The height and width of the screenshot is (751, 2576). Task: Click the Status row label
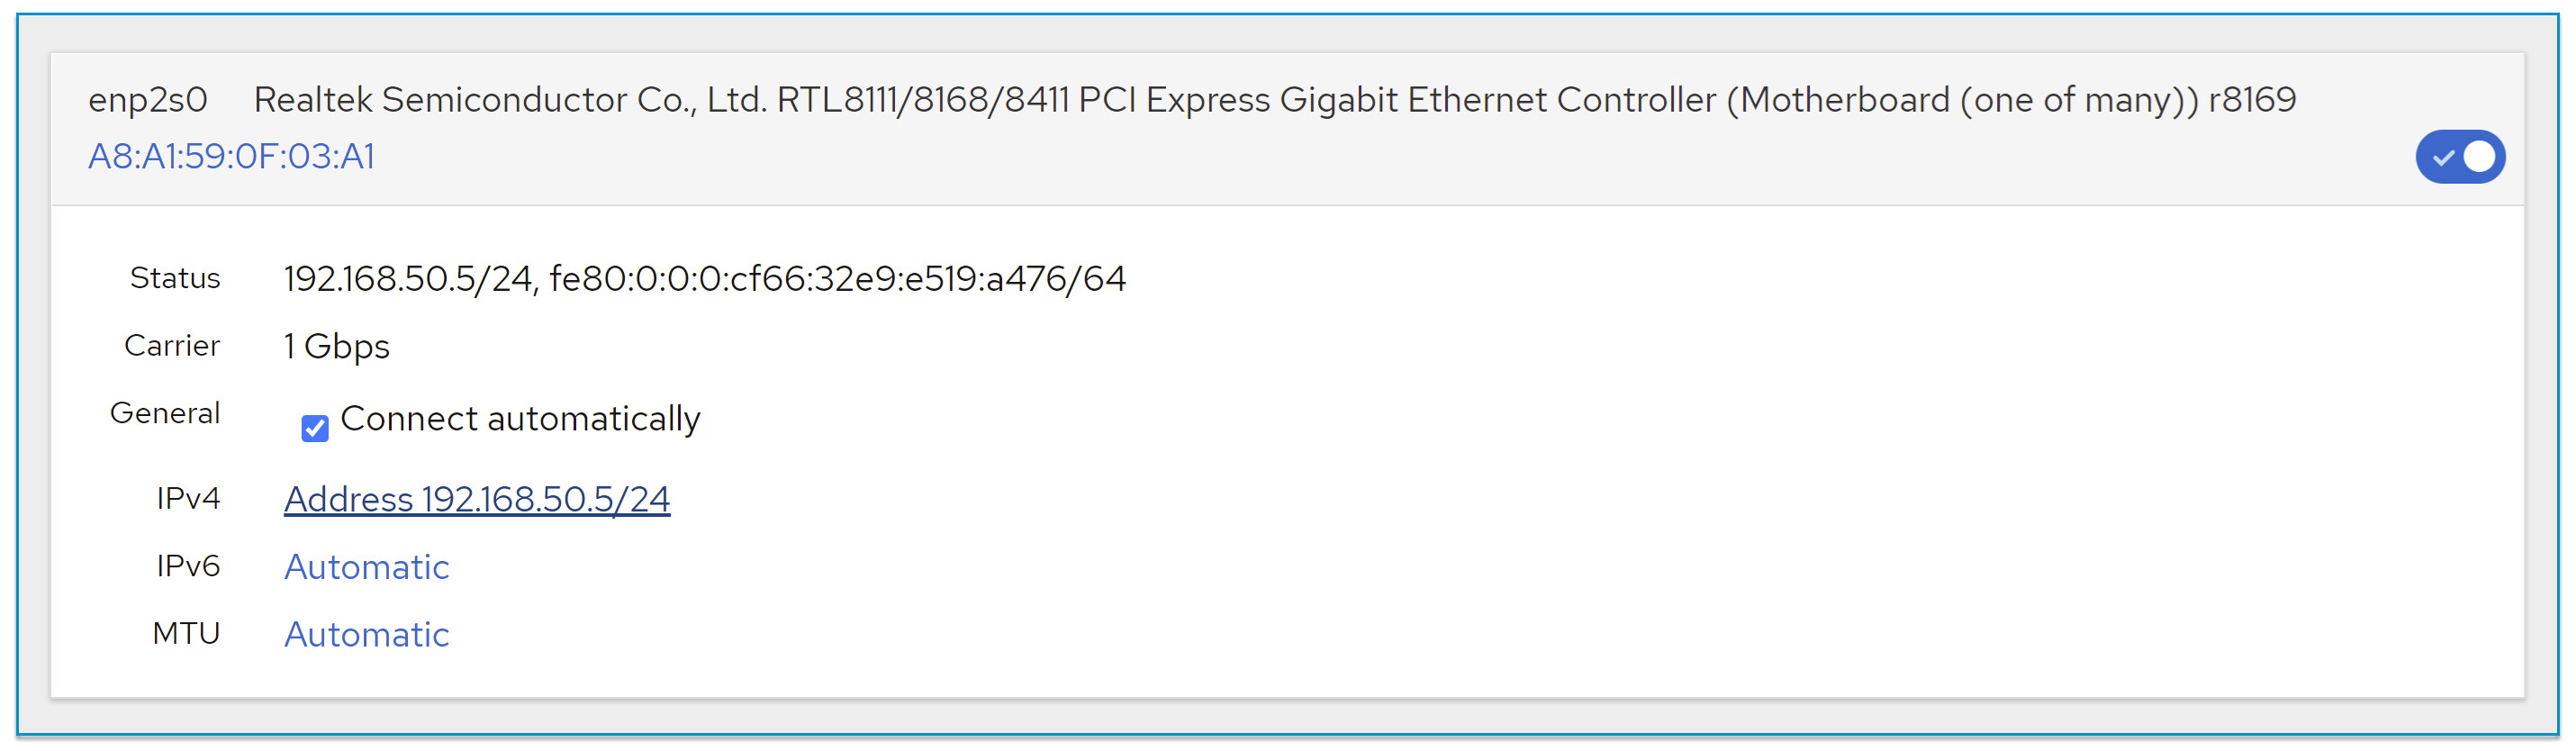(x=175, y=278)
